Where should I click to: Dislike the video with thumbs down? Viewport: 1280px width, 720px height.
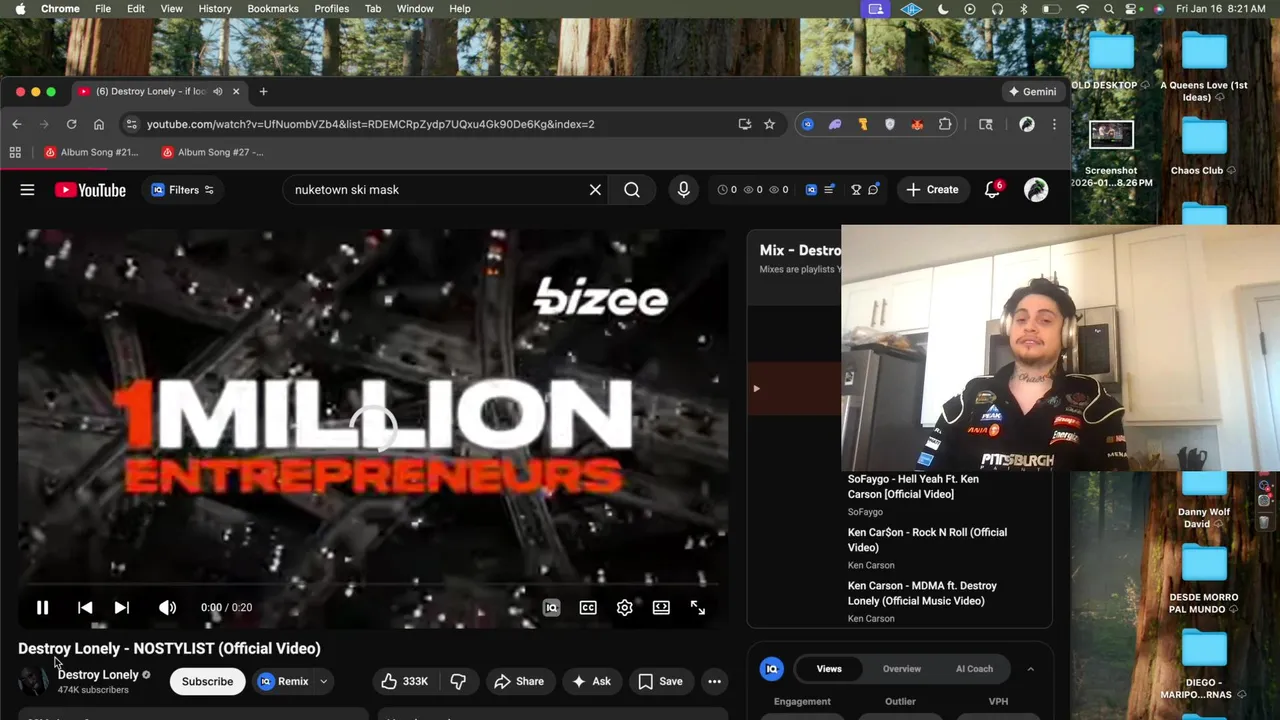[458, 681]
